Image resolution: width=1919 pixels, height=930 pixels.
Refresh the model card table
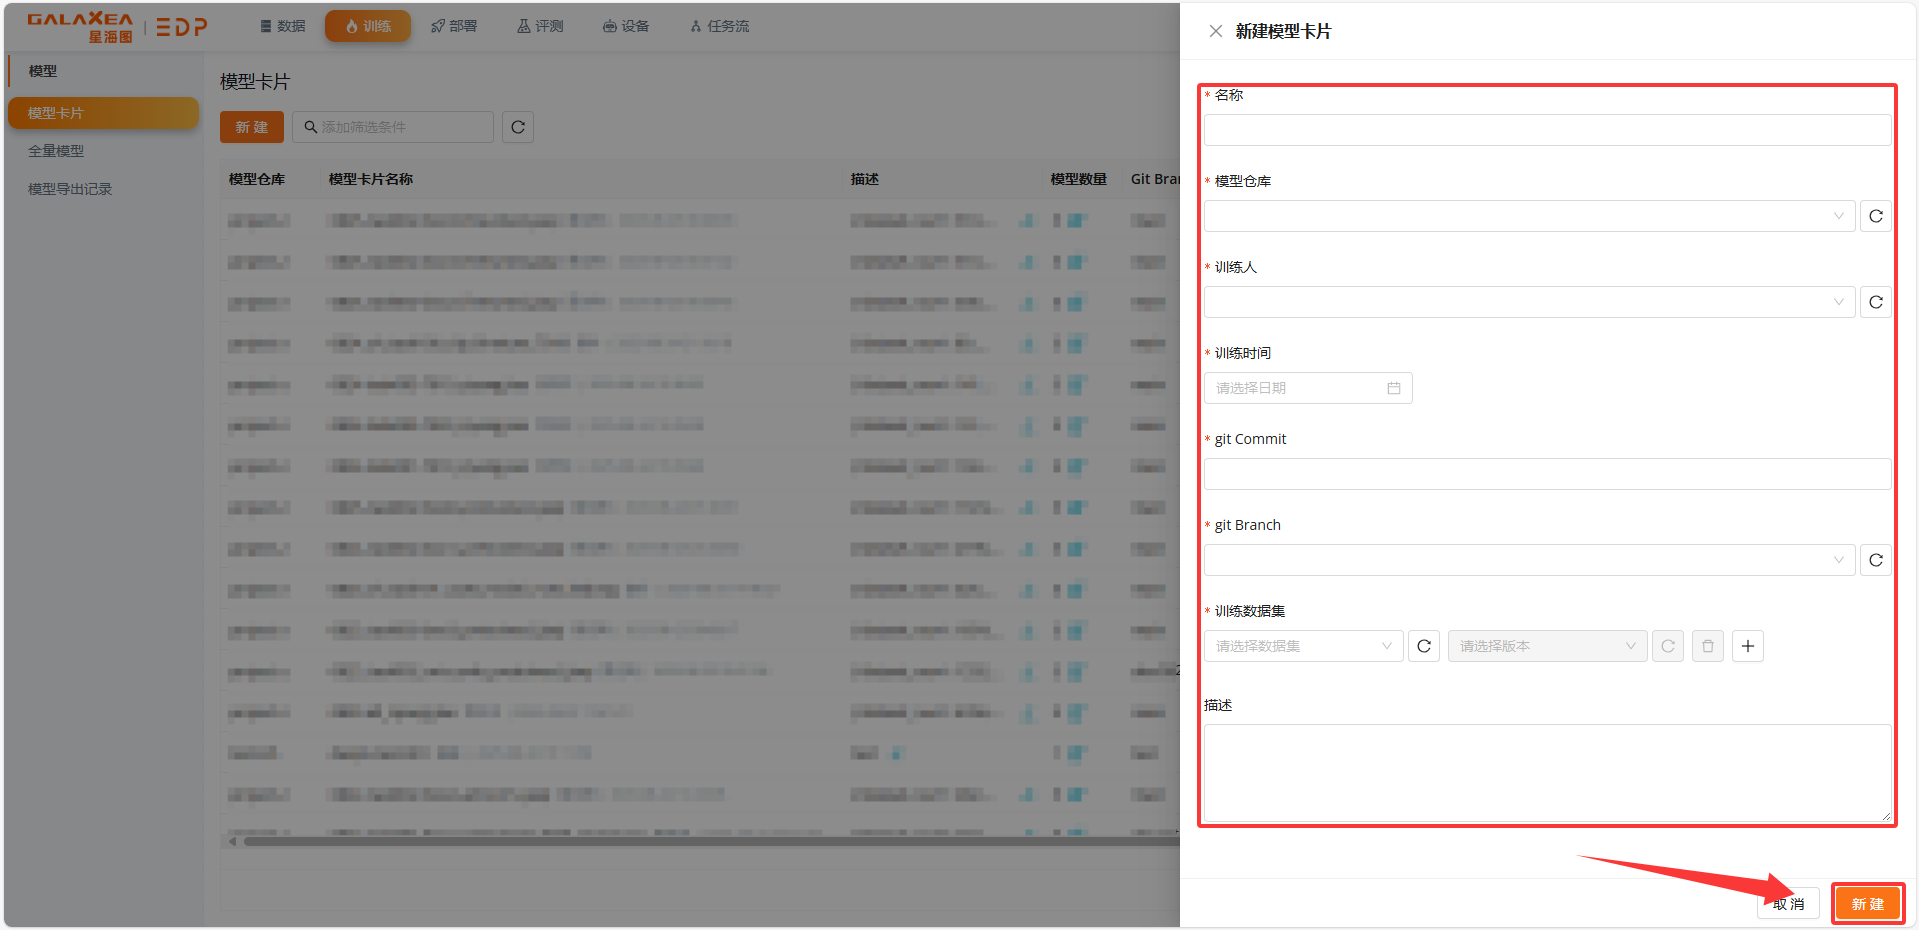coord(517,127)
